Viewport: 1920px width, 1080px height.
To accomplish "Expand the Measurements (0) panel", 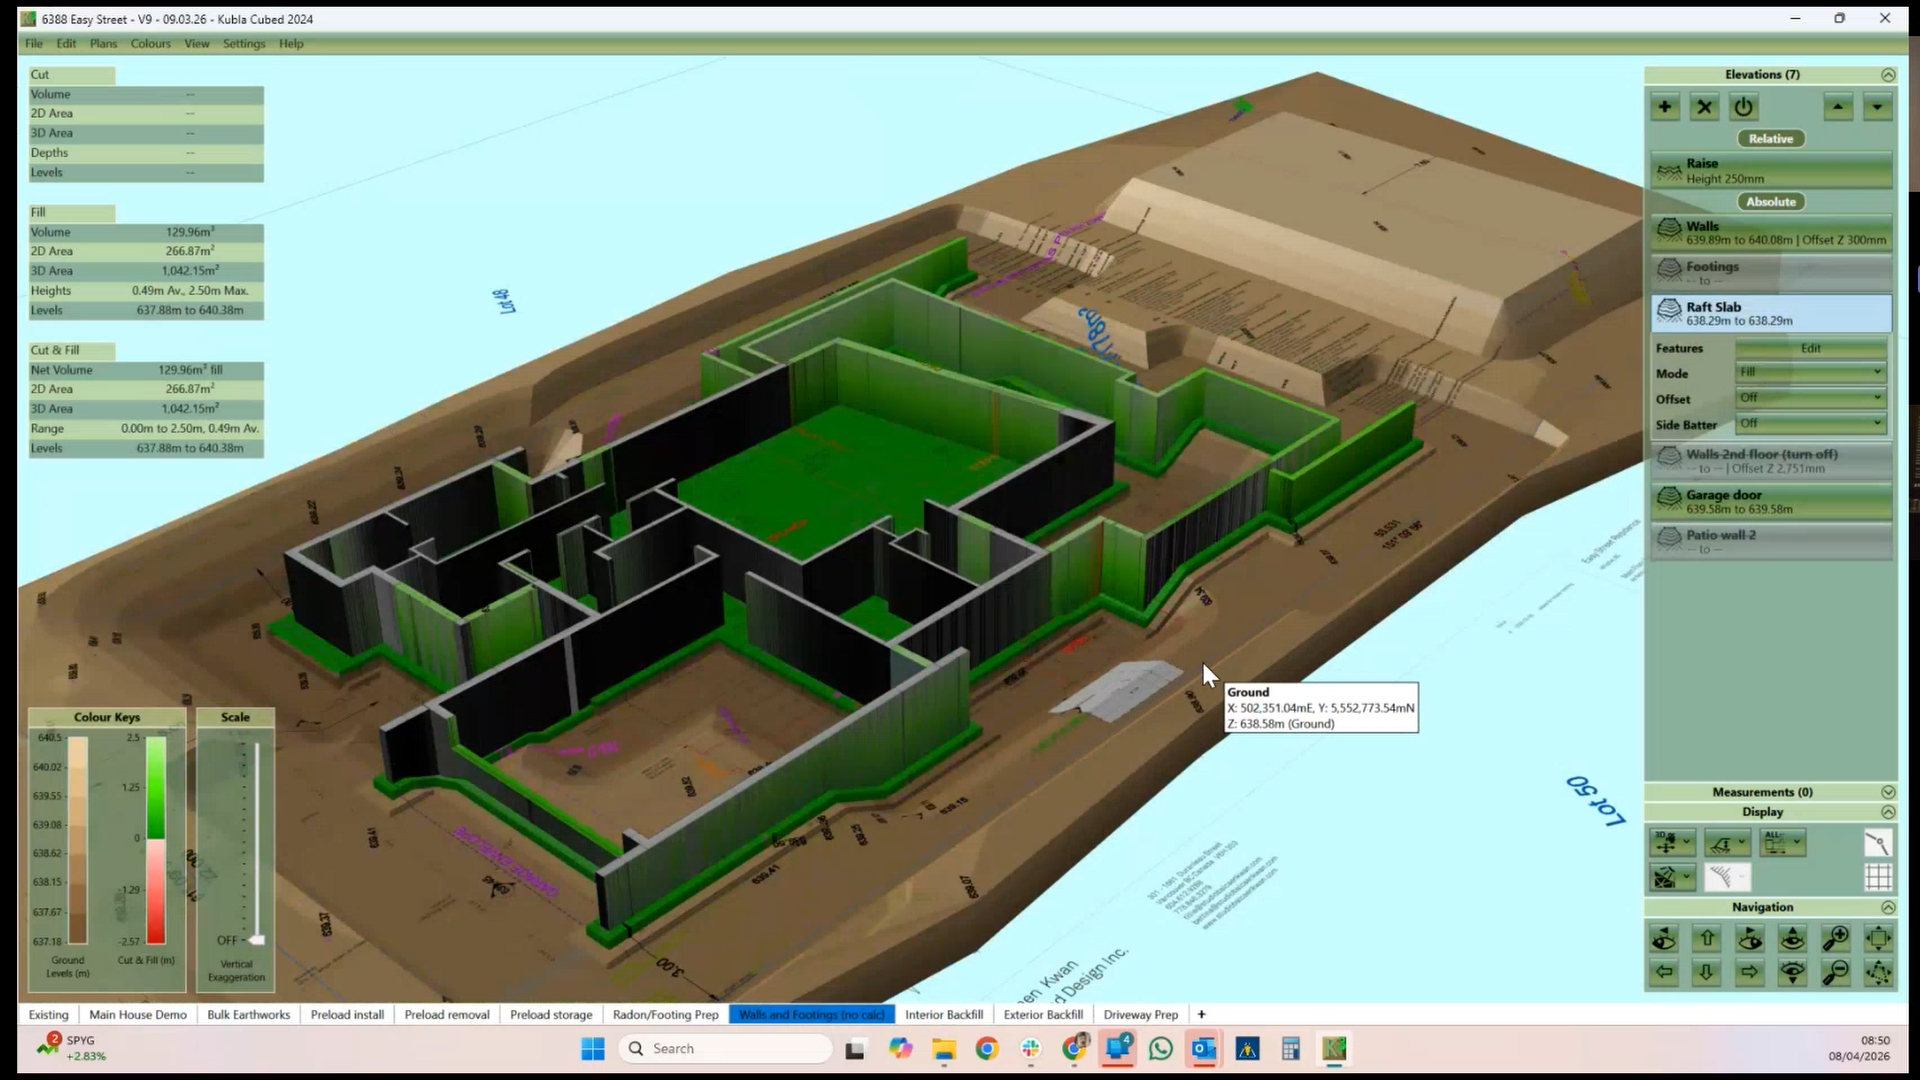I will (1888, 792).
